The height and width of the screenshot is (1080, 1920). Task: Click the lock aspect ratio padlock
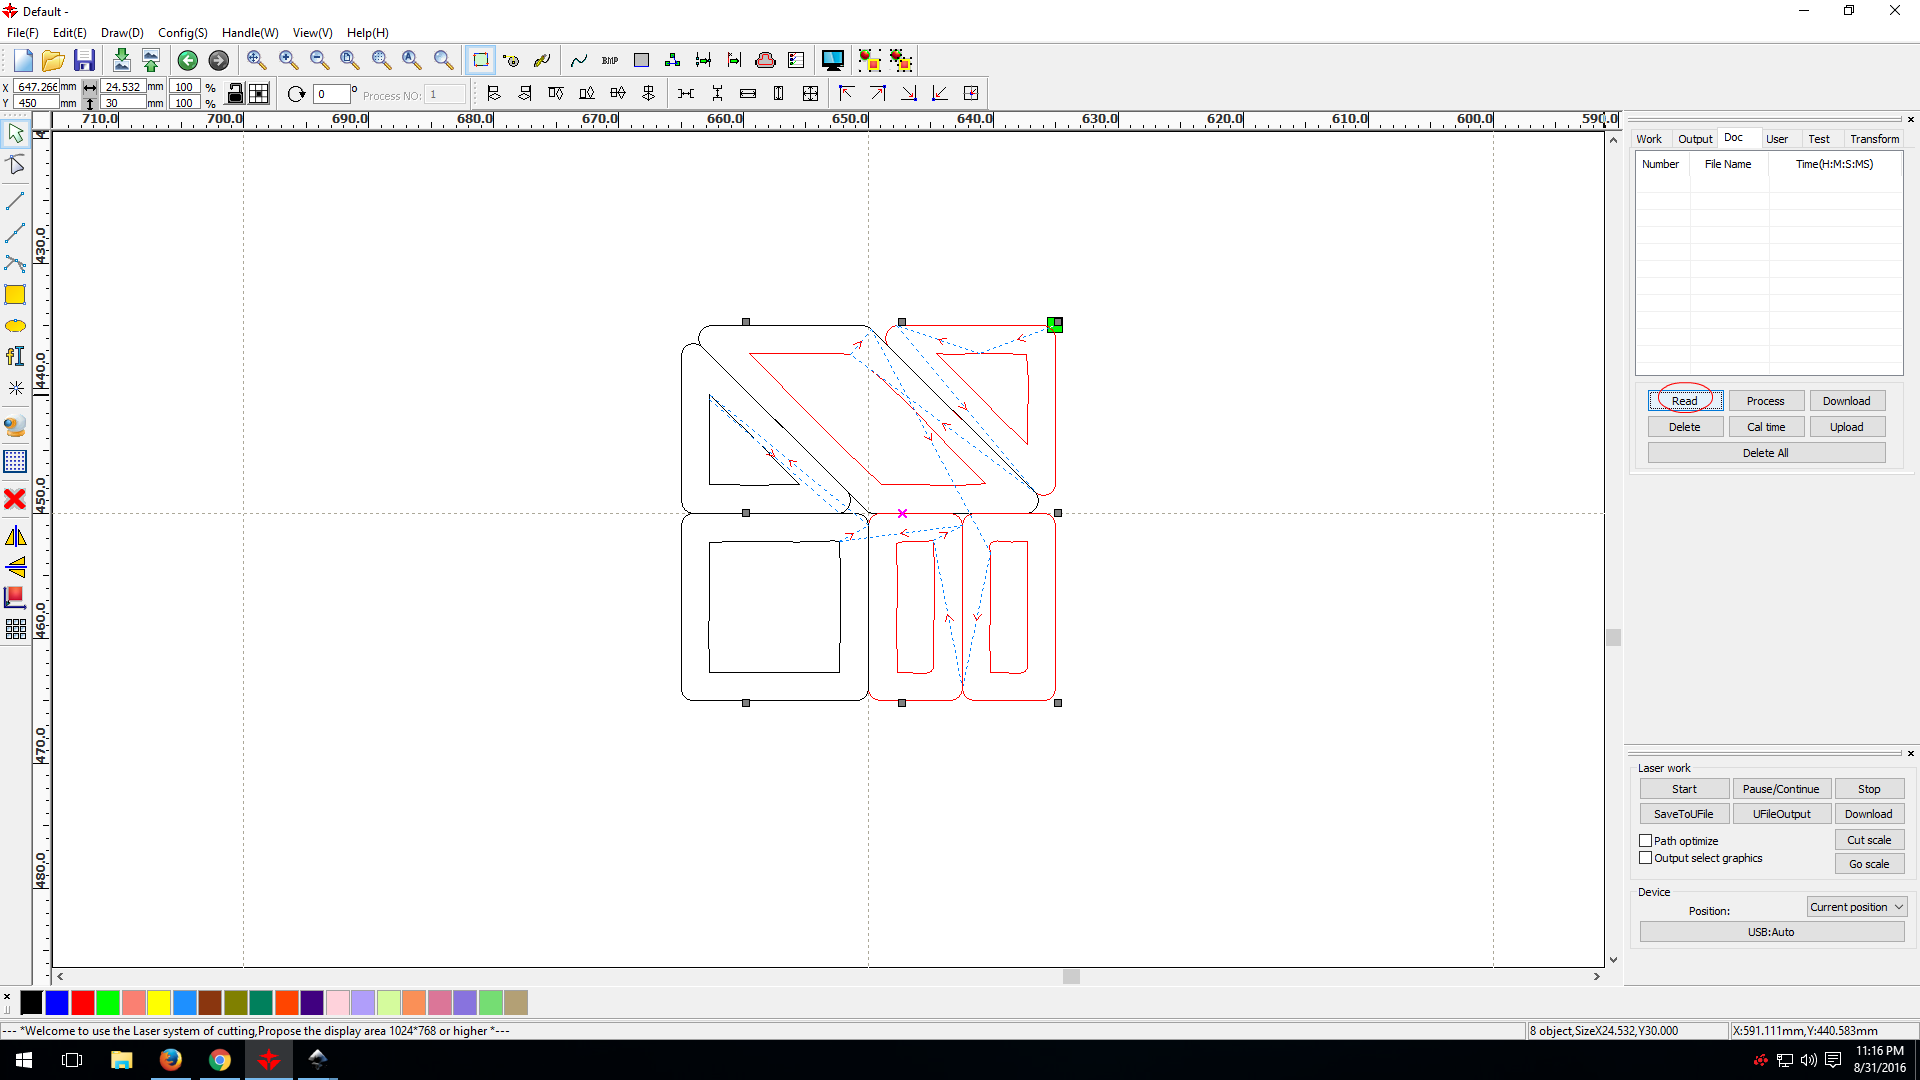pos(235,94)
